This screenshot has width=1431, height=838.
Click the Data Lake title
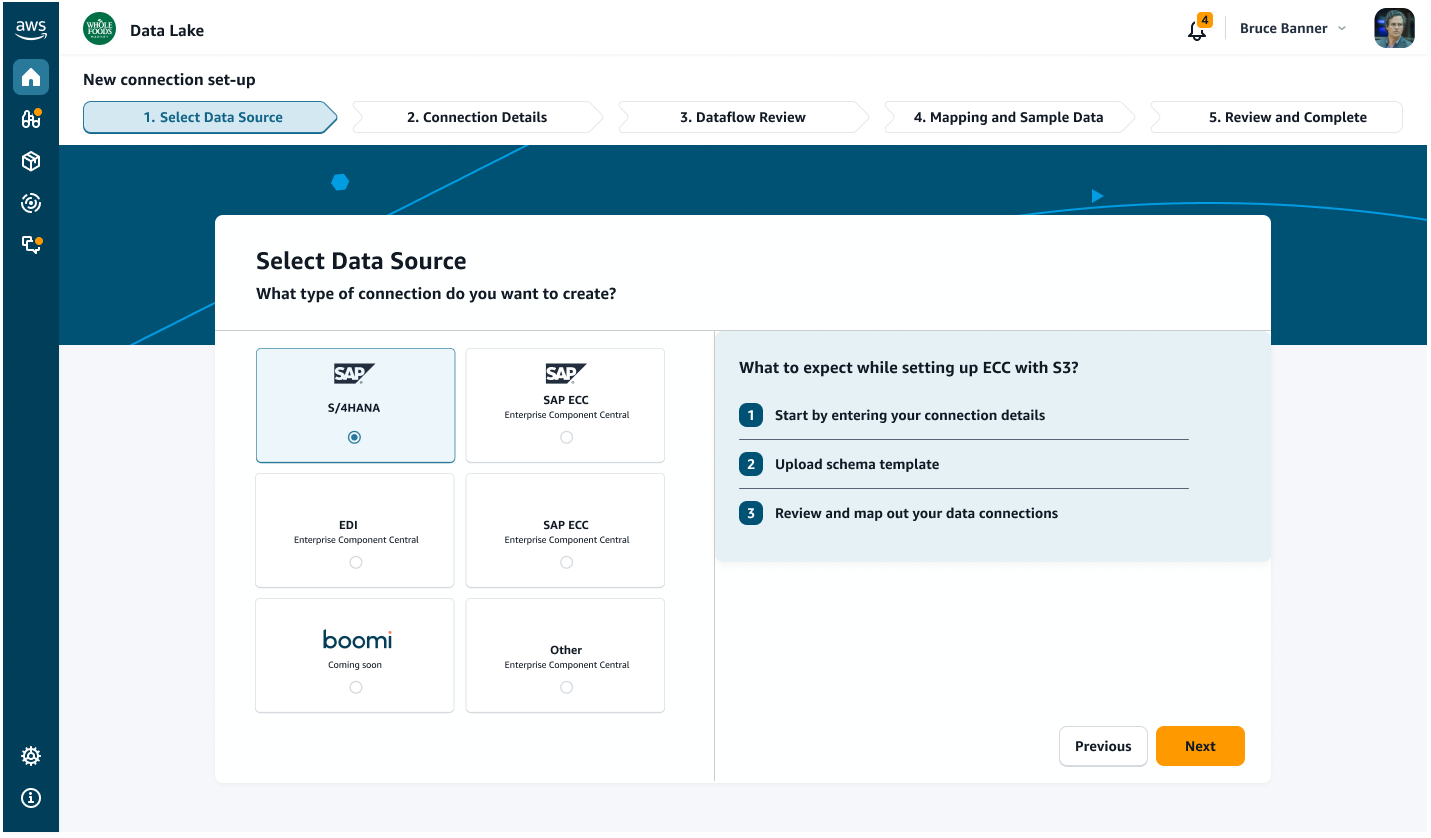tap(167, 30)
